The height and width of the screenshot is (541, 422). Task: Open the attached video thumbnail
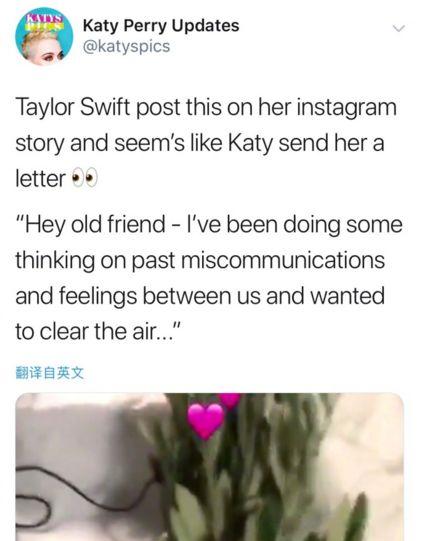click(x=209, y=467)
